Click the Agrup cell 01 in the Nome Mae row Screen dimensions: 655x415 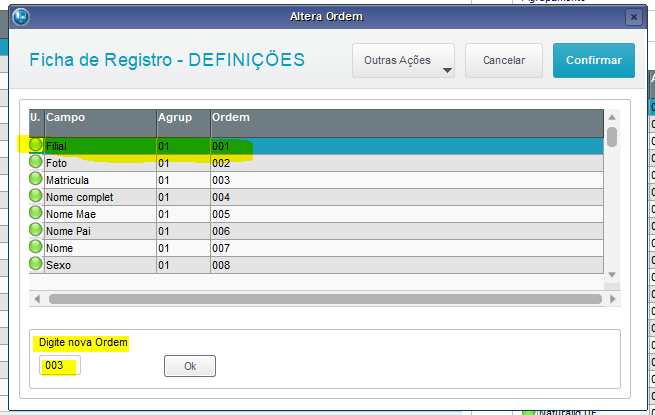click(183, 214)
